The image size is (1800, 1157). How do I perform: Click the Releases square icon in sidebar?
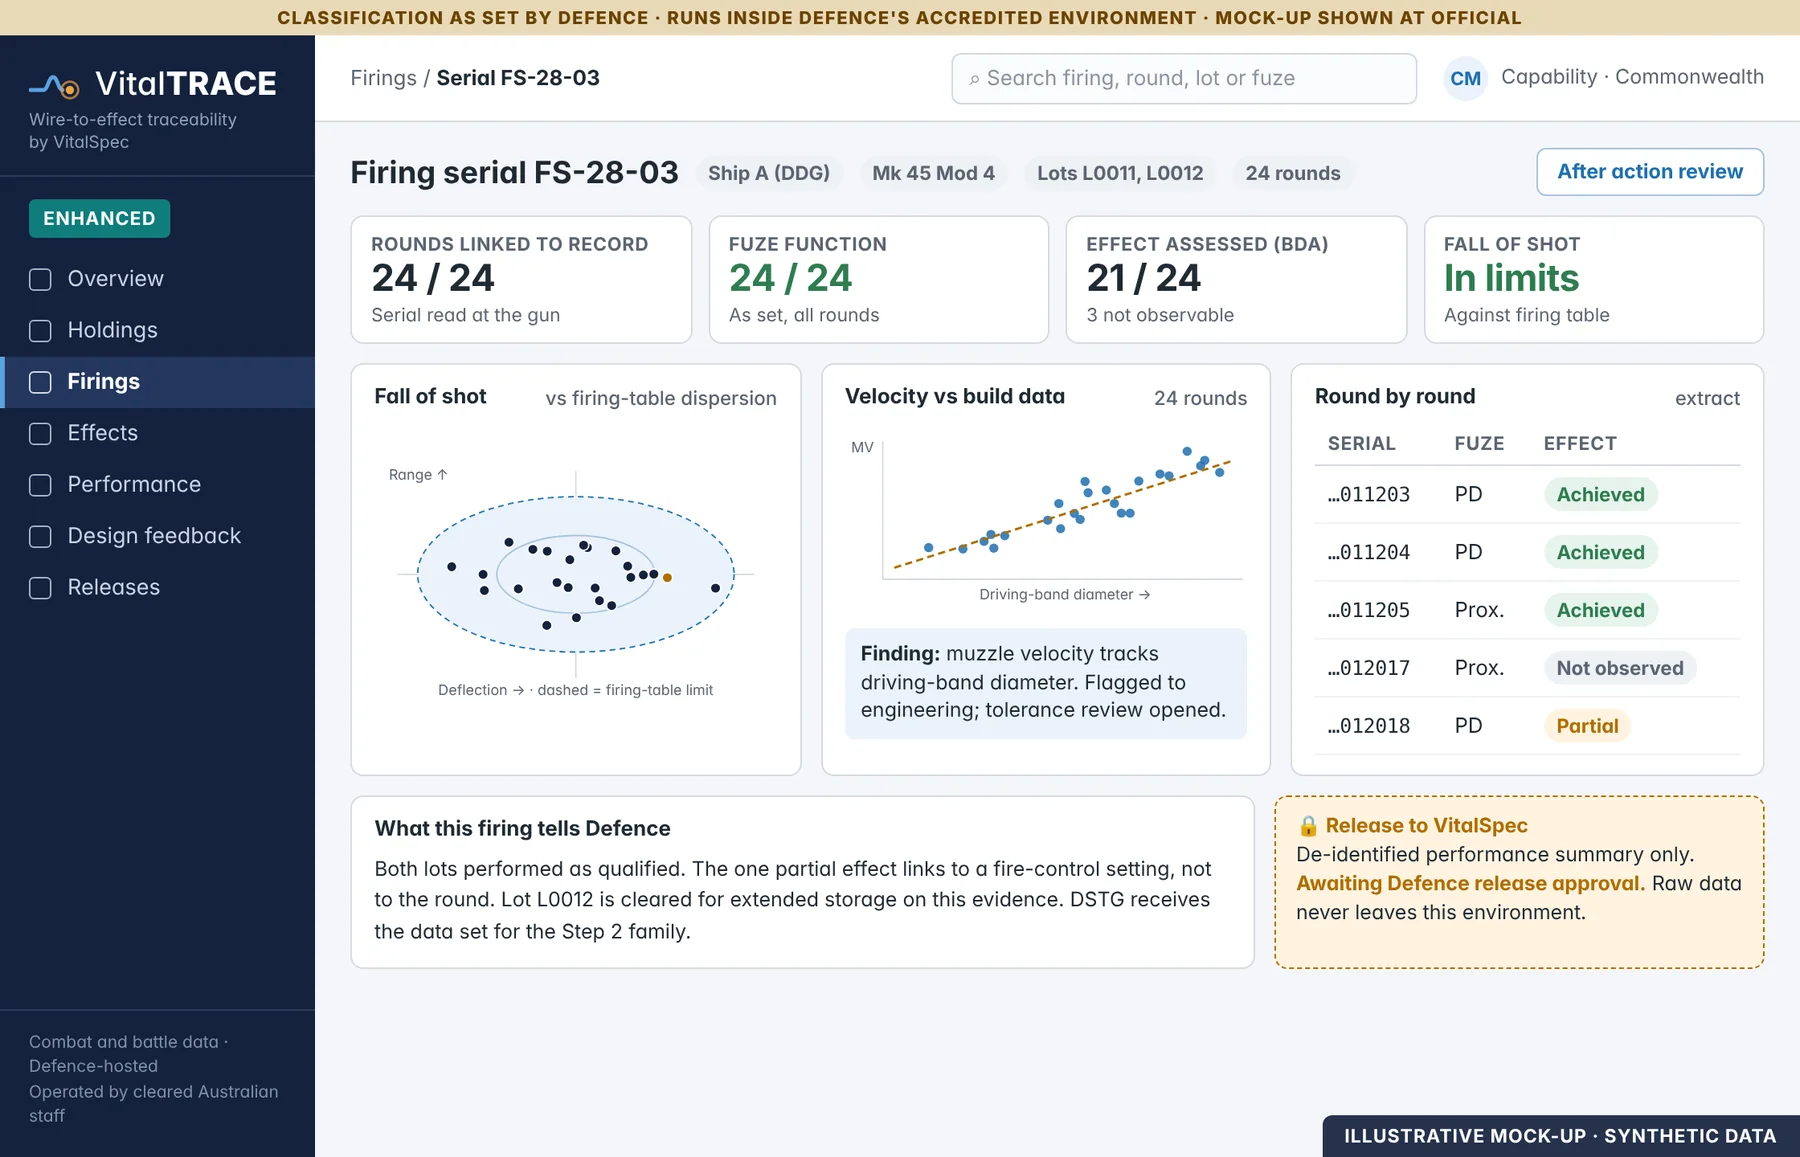(40, 588)
